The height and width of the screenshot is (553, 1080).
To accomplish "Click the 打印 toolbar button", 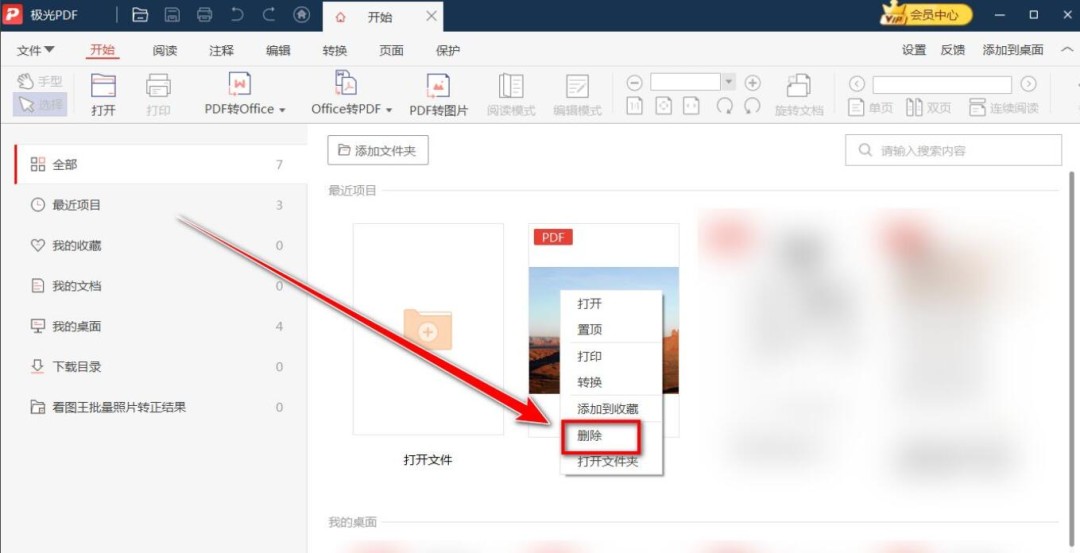I will (x=158, y=95).
